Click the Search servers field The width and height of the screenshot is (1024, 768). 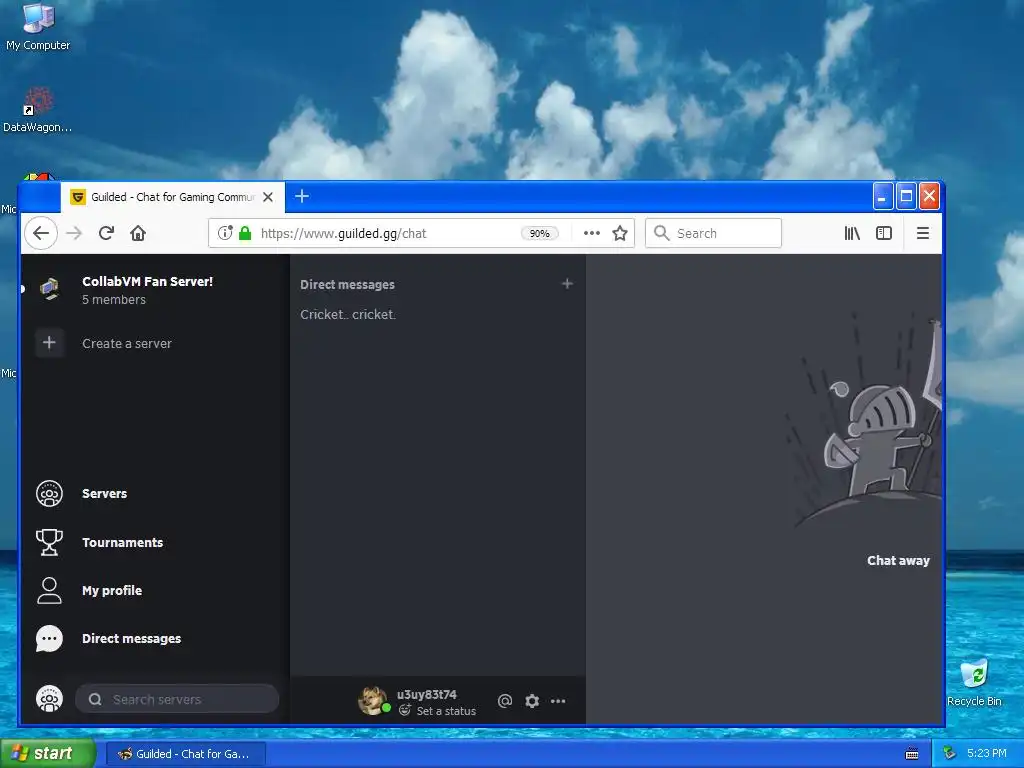[x=177, y=699]
